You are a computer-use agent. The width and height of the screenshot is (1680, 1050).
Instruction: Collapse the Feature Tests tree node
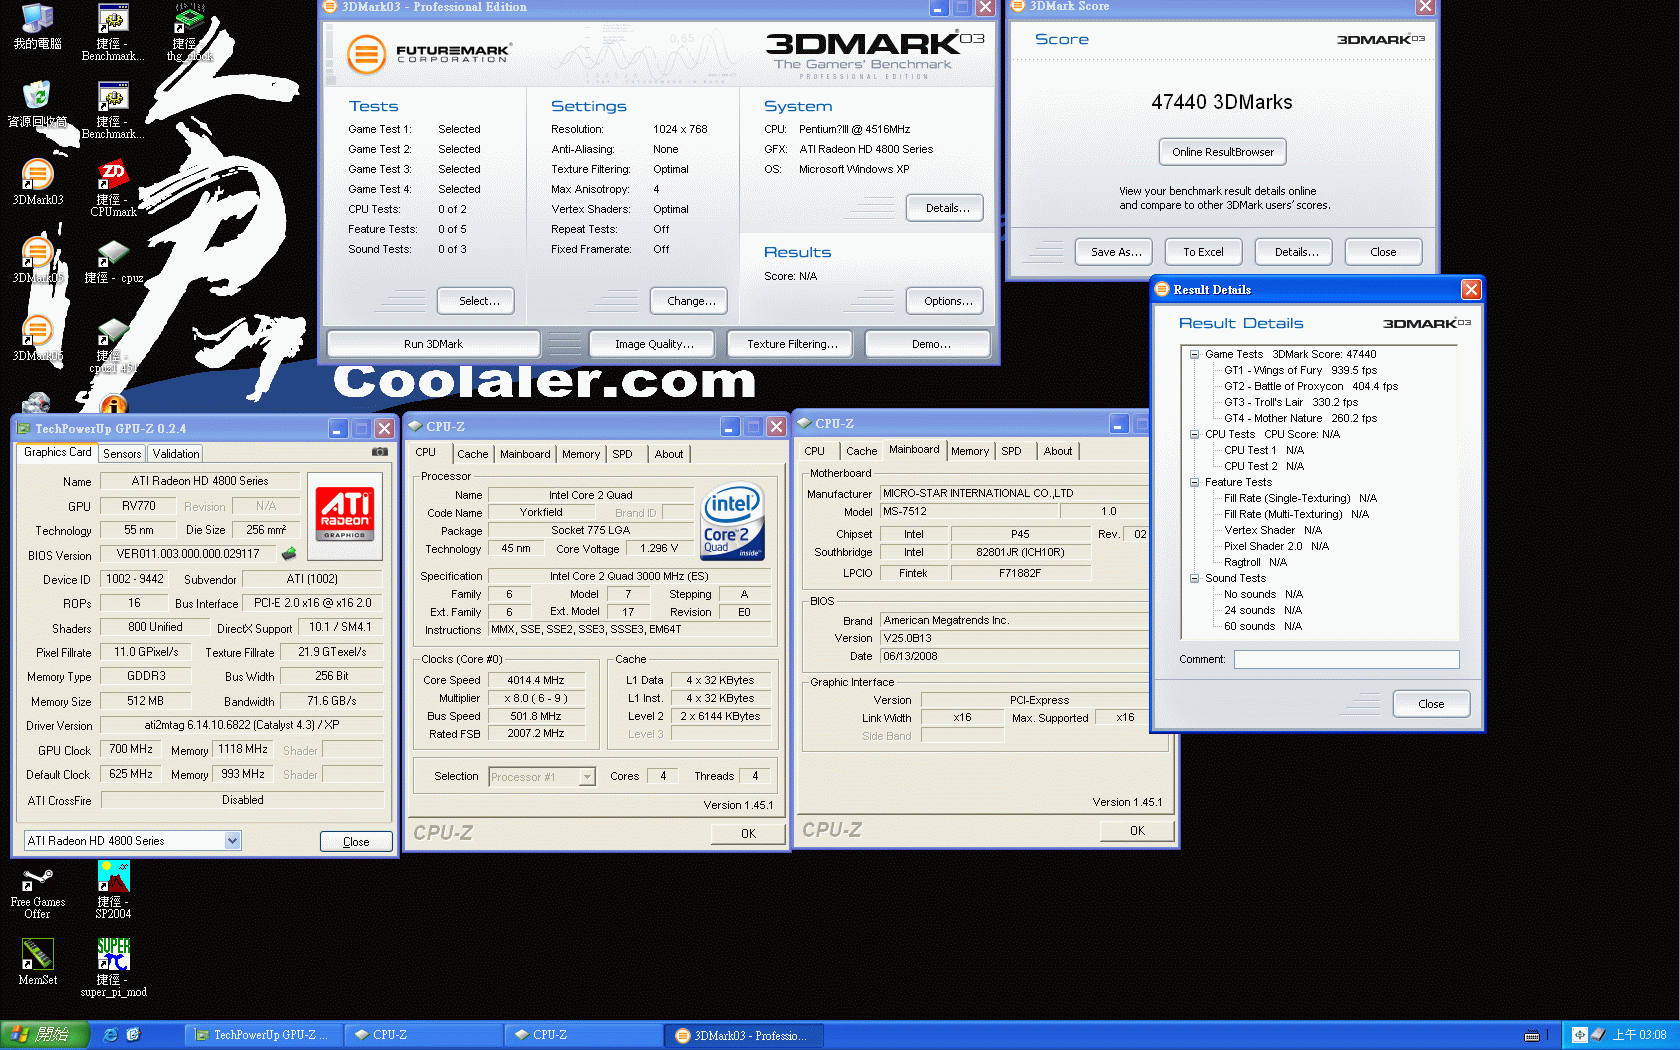click(x=1194, y=482)
